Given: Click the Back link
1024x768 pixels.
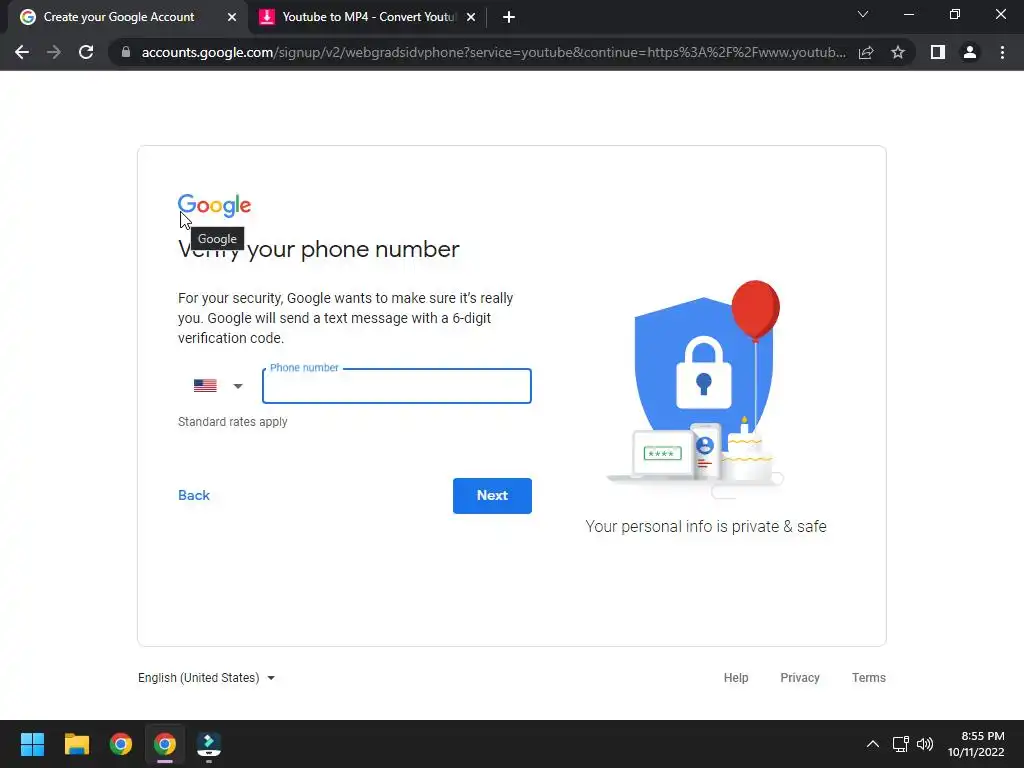Looking at the screenshot, I should click(194, 496).
